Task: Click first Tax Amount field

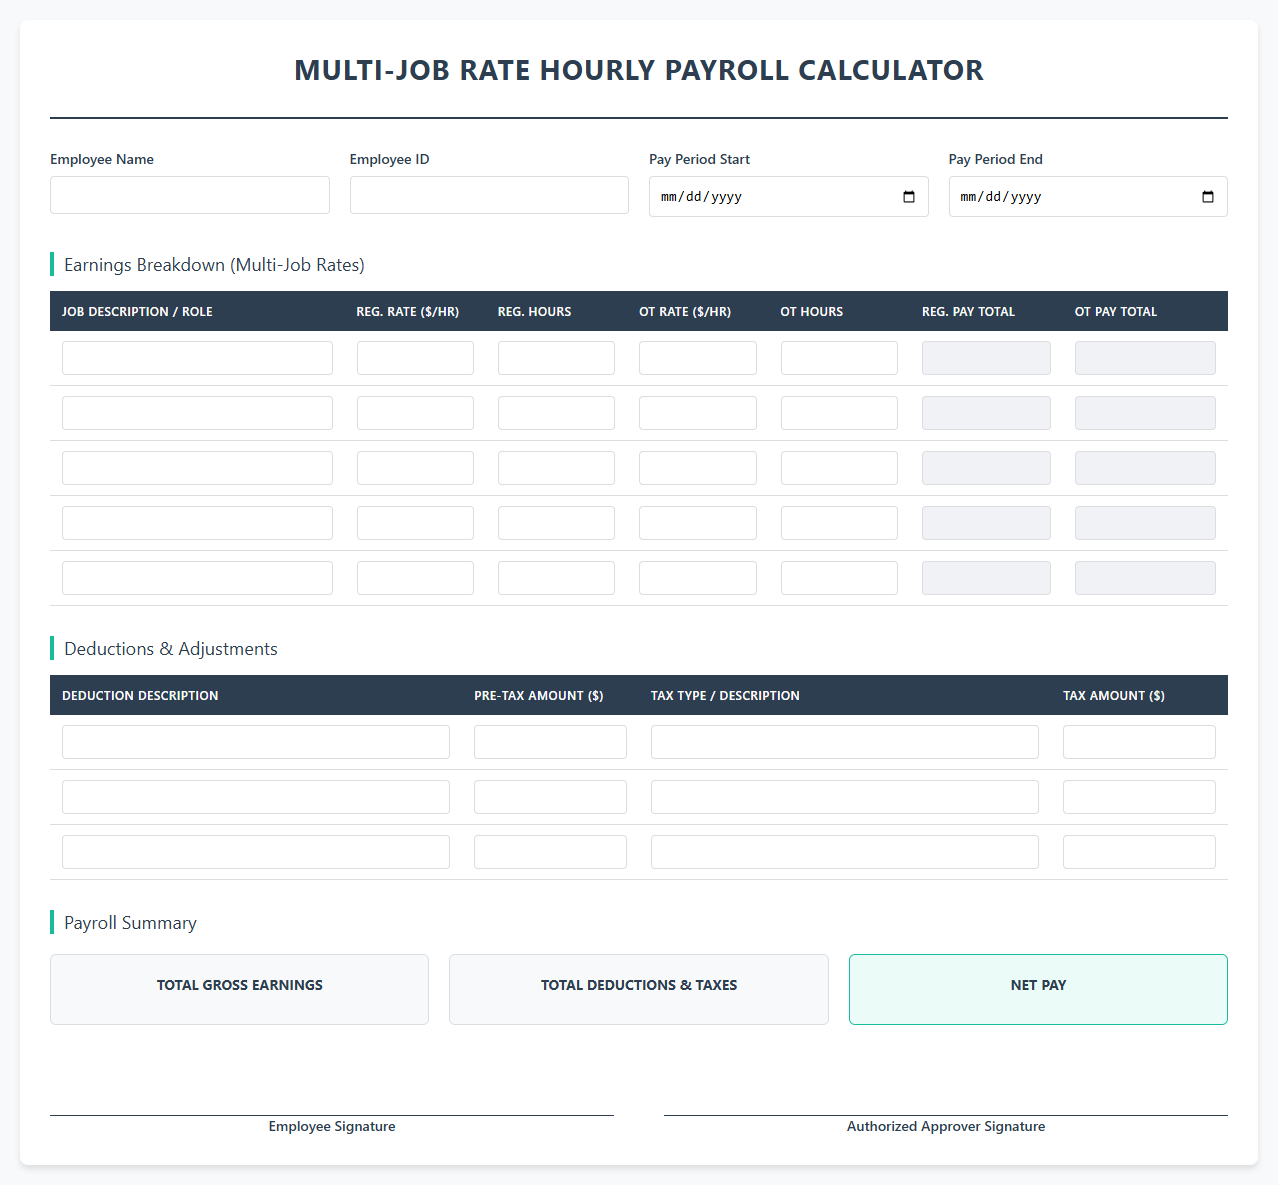Action: 1139,742
